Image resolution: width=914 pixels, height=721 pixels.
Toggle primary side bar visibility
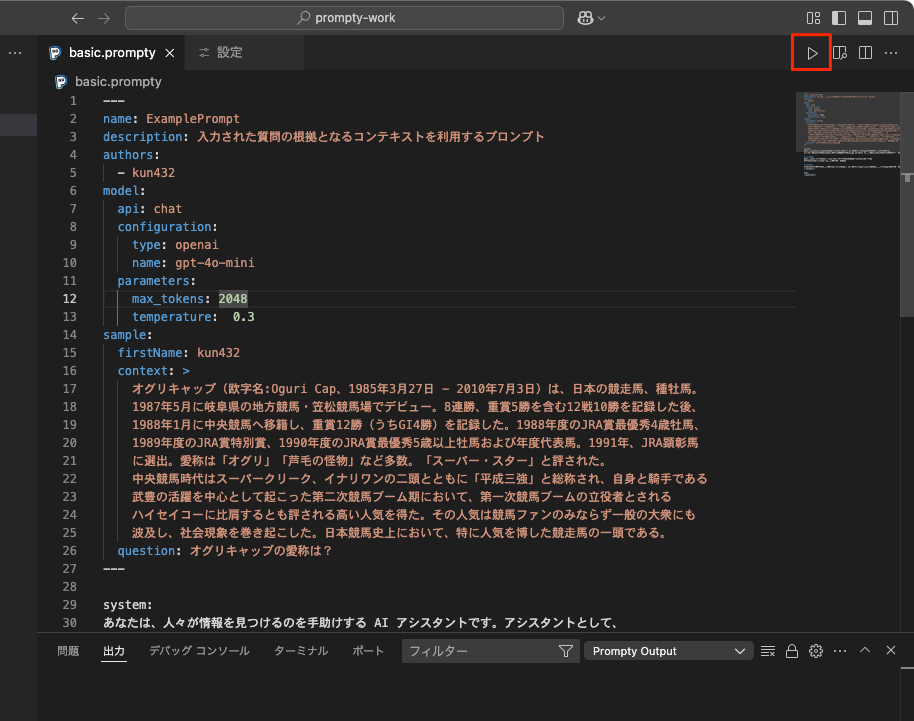(839, 18)
